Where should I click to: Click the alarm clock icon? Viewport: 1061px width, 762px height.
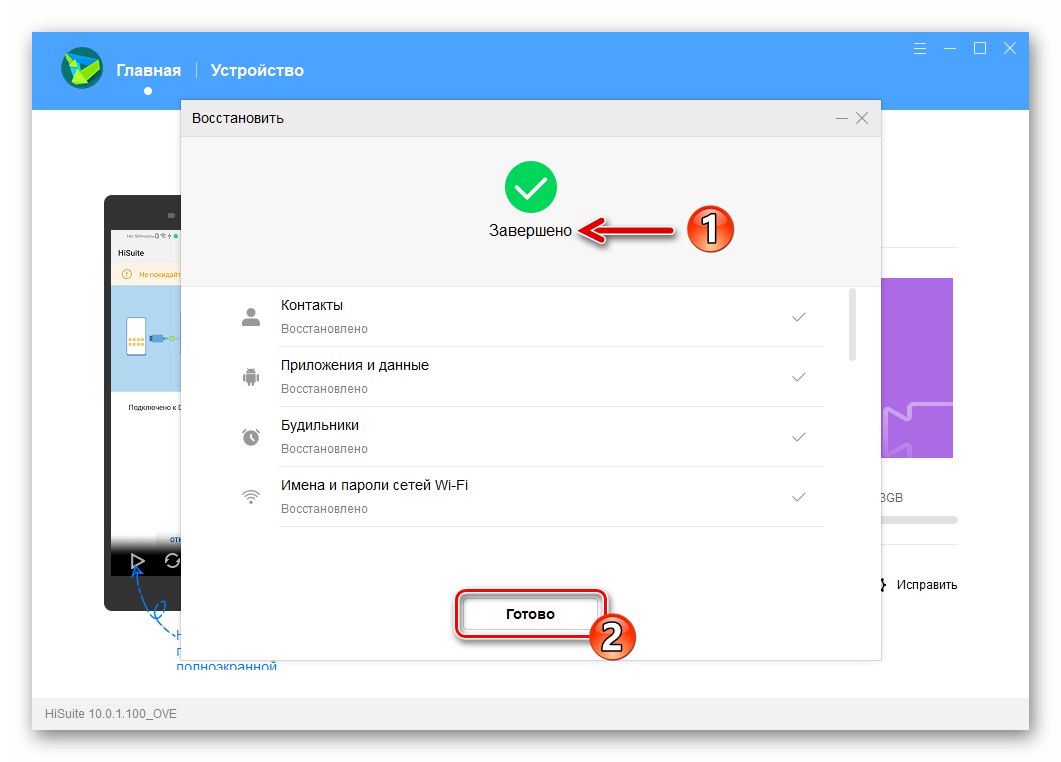(251, 436)
